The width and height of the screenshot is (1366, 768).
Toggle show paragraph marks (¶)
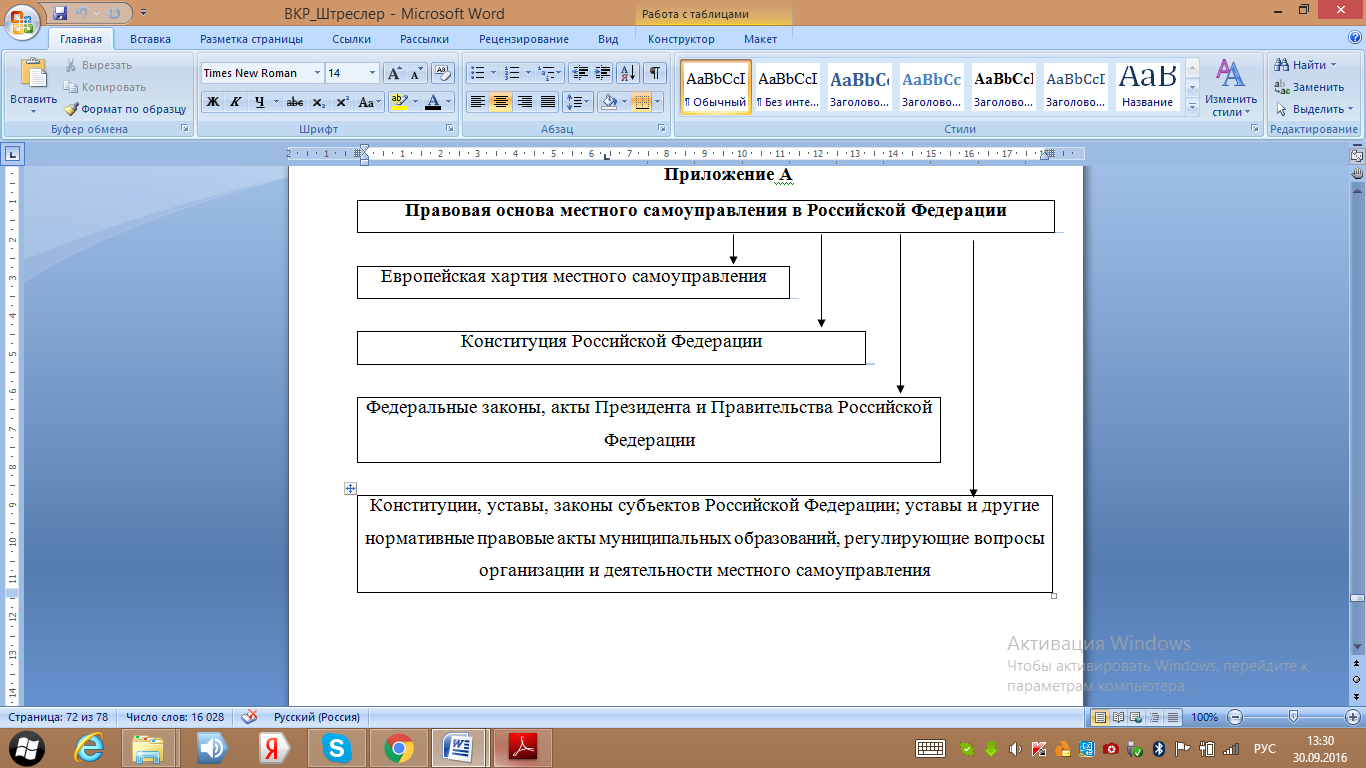(655, 73)
